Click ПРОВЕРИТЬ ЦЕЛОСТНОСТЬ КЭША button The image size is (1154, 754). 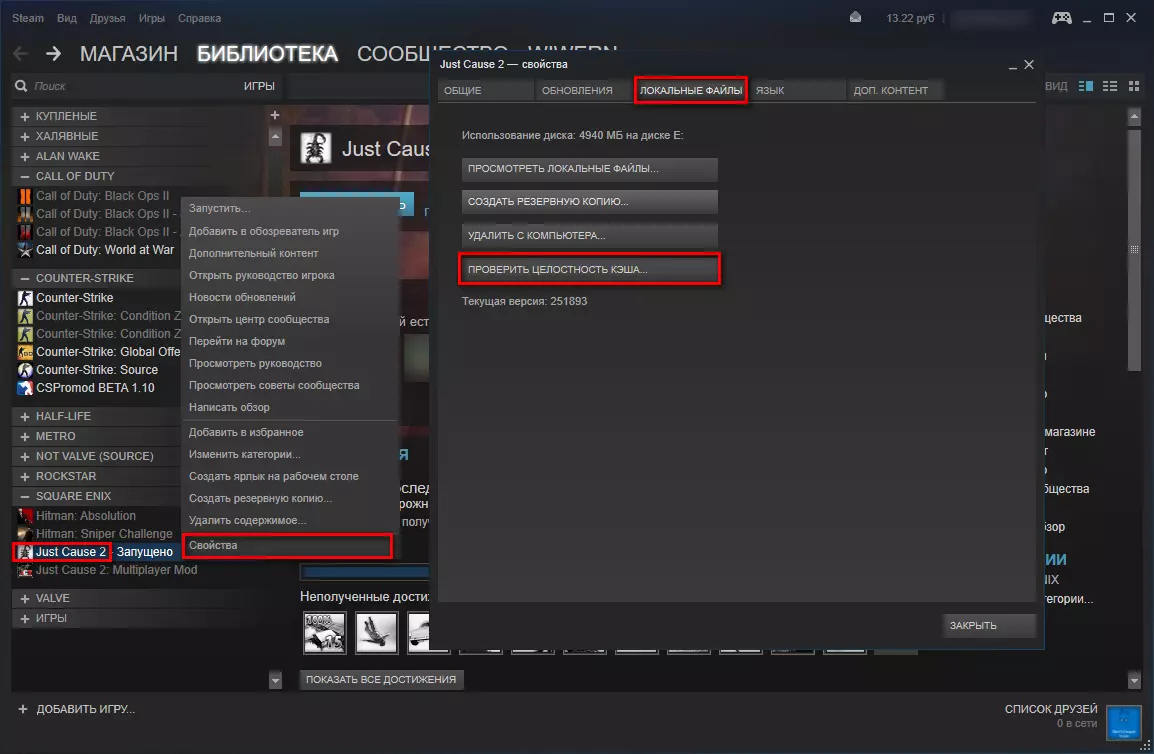tap(590, 269)
